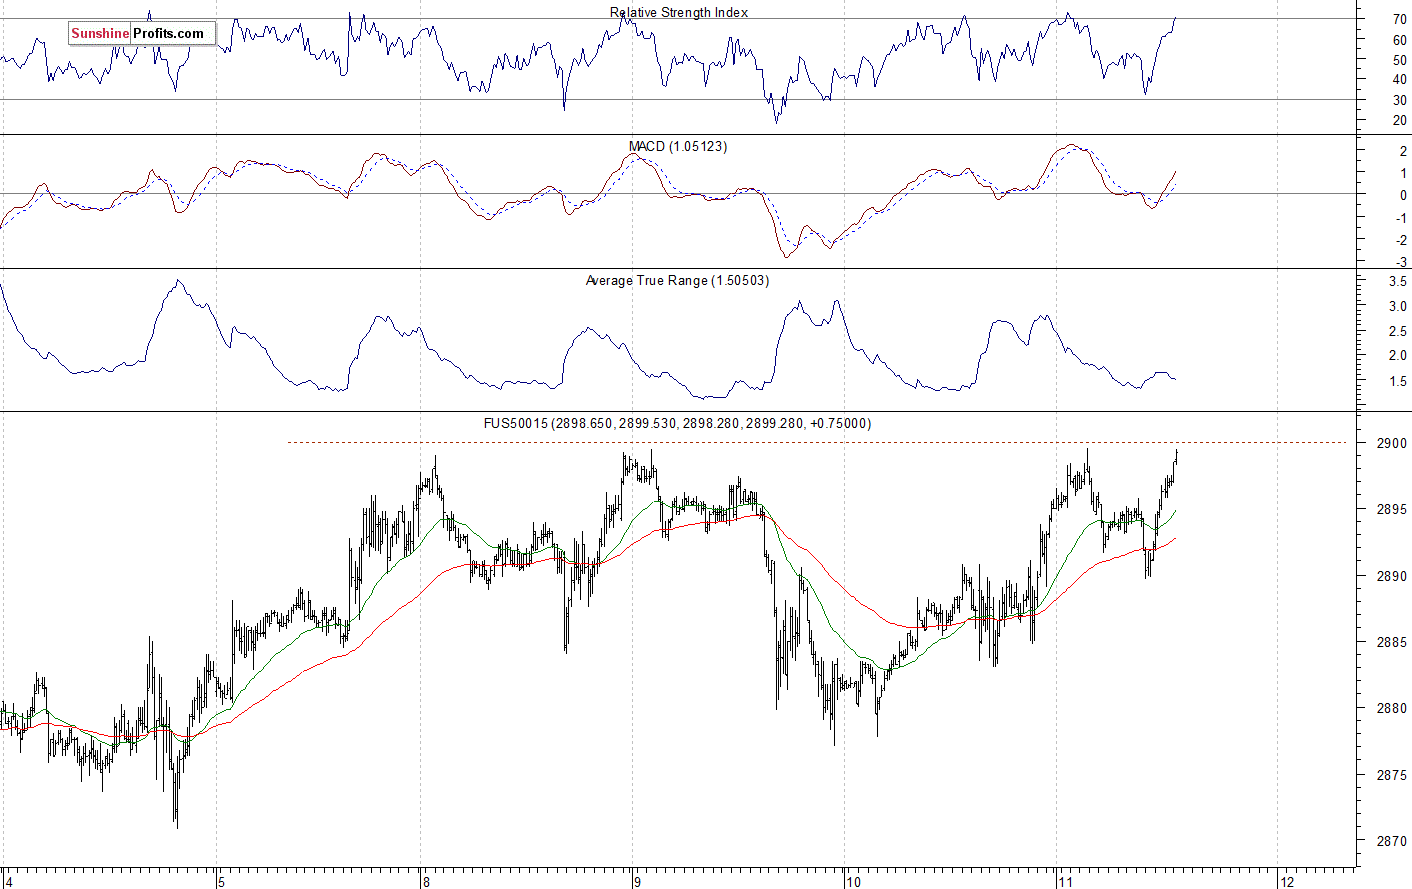Viewport: 1412px width, 889px height.
Task: Select date label 9 on time axis
Action: 636,881
